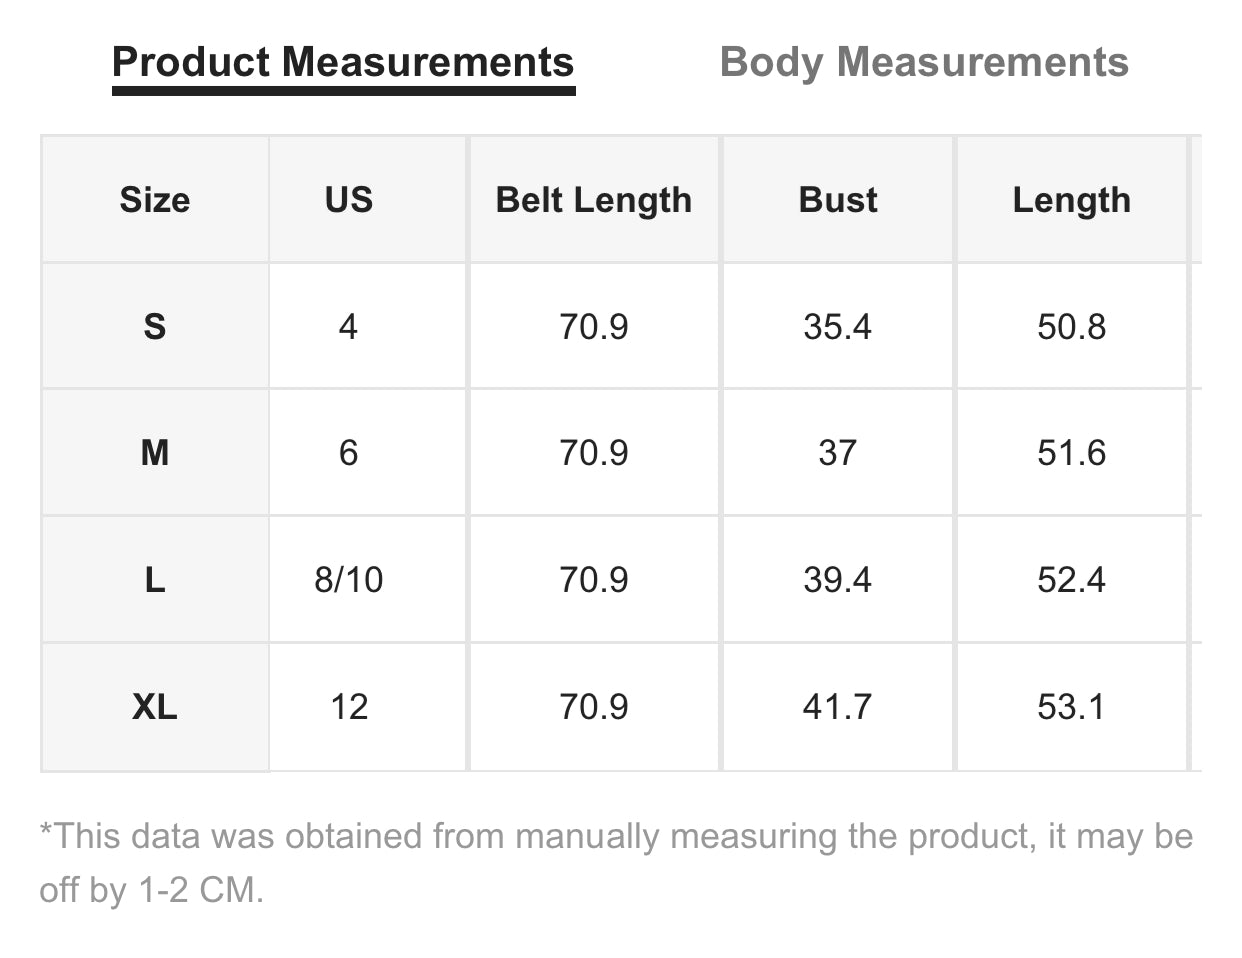Click the US column header
Viewport: 1242px width, 958px height.
(348, 200)
